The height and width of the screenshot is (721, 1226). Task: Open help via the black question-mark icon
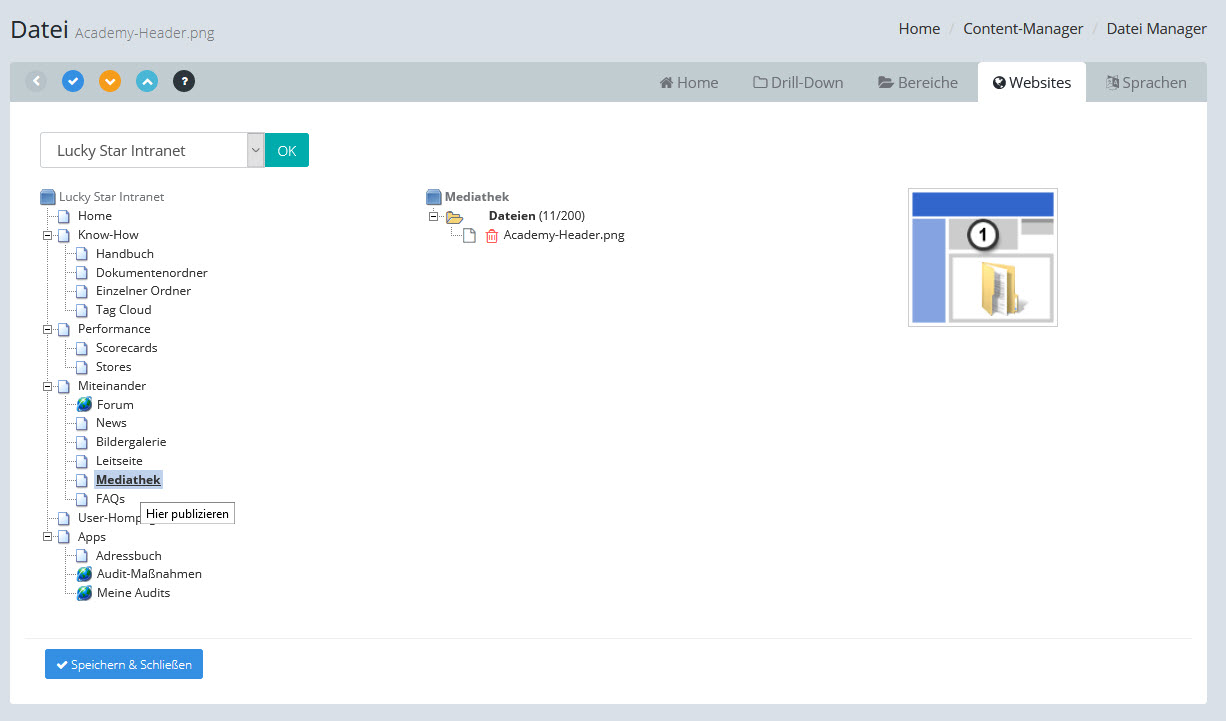point(184,81)
